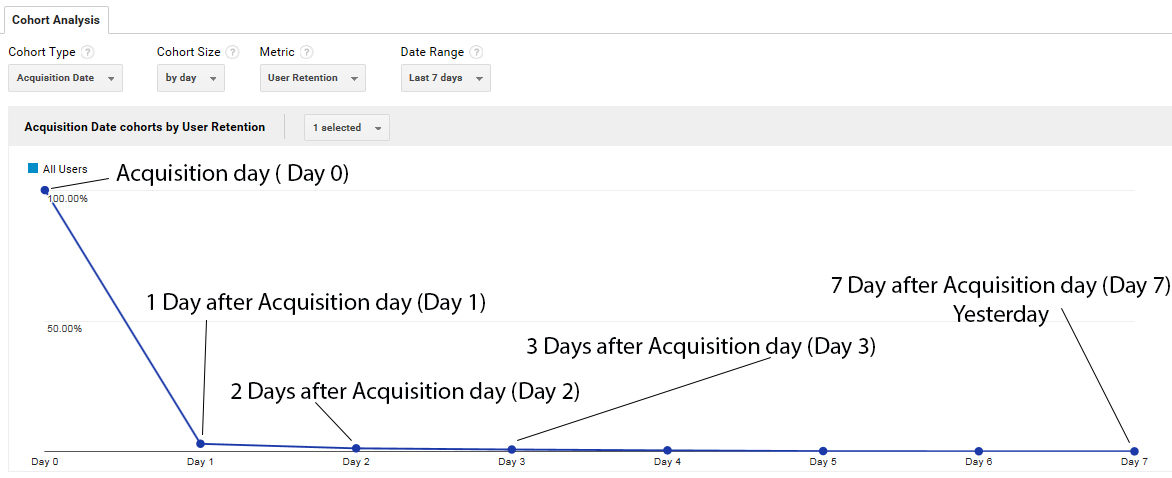Click the Day 0 data point at 100%
1172x478 pixels.
(x=45, y=190)
